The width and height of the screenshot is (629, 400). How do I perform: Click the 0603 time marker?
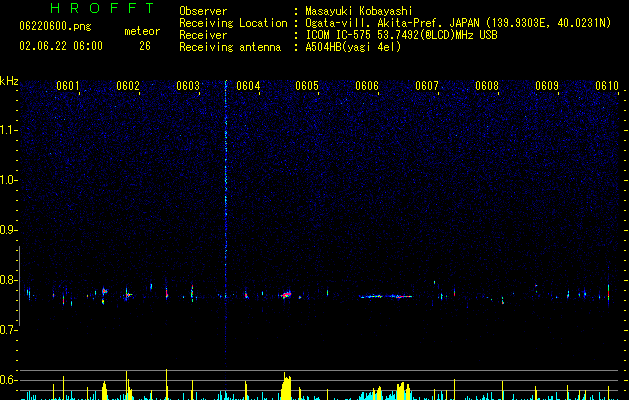pyautogui.click(x=188, y=86)
